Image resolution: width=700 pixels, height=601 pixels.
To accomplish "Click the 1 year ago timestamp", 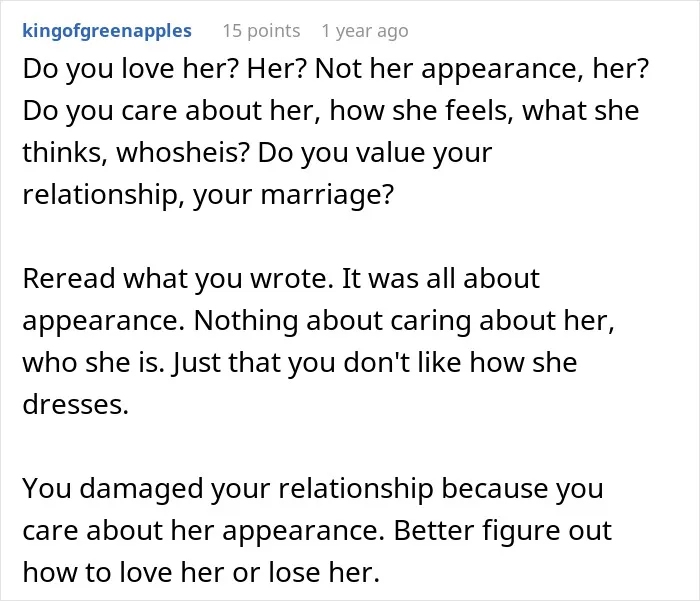I will coord(365,31).
